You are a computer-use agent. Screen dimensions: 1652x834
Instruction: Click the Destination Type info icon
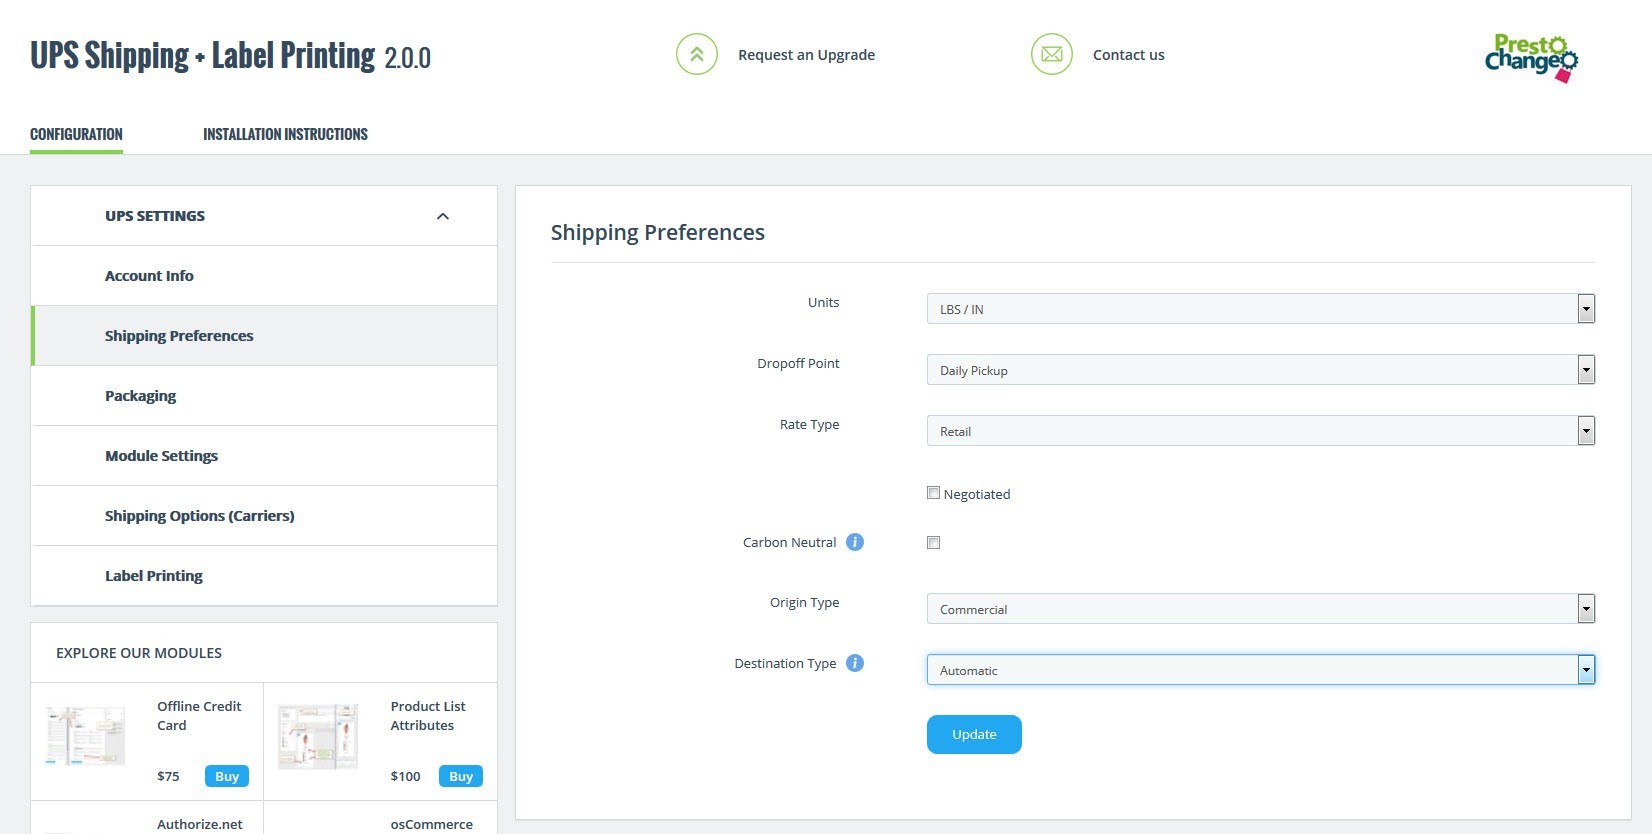point(855,663)
